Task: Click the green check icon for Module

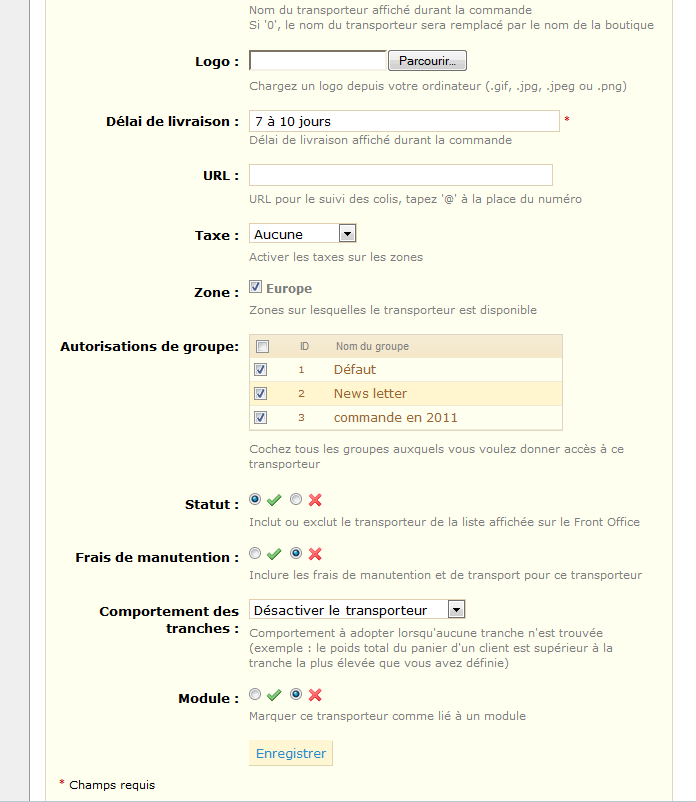Action: 274,695
